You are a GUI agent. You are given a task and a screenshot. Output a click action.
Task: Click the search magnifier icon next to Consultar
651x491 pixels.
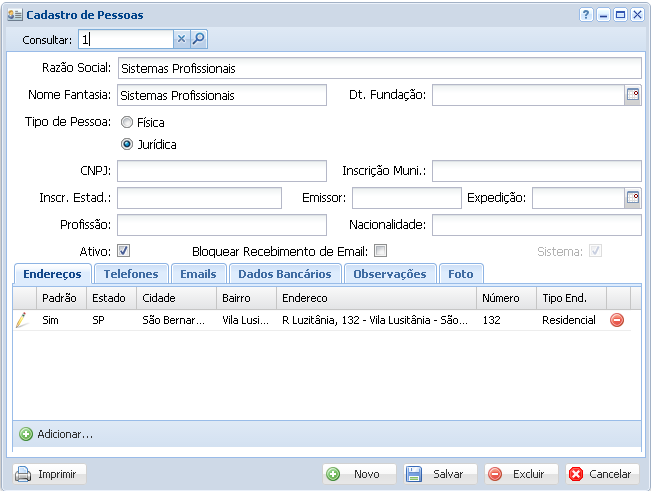coord(198,39)
